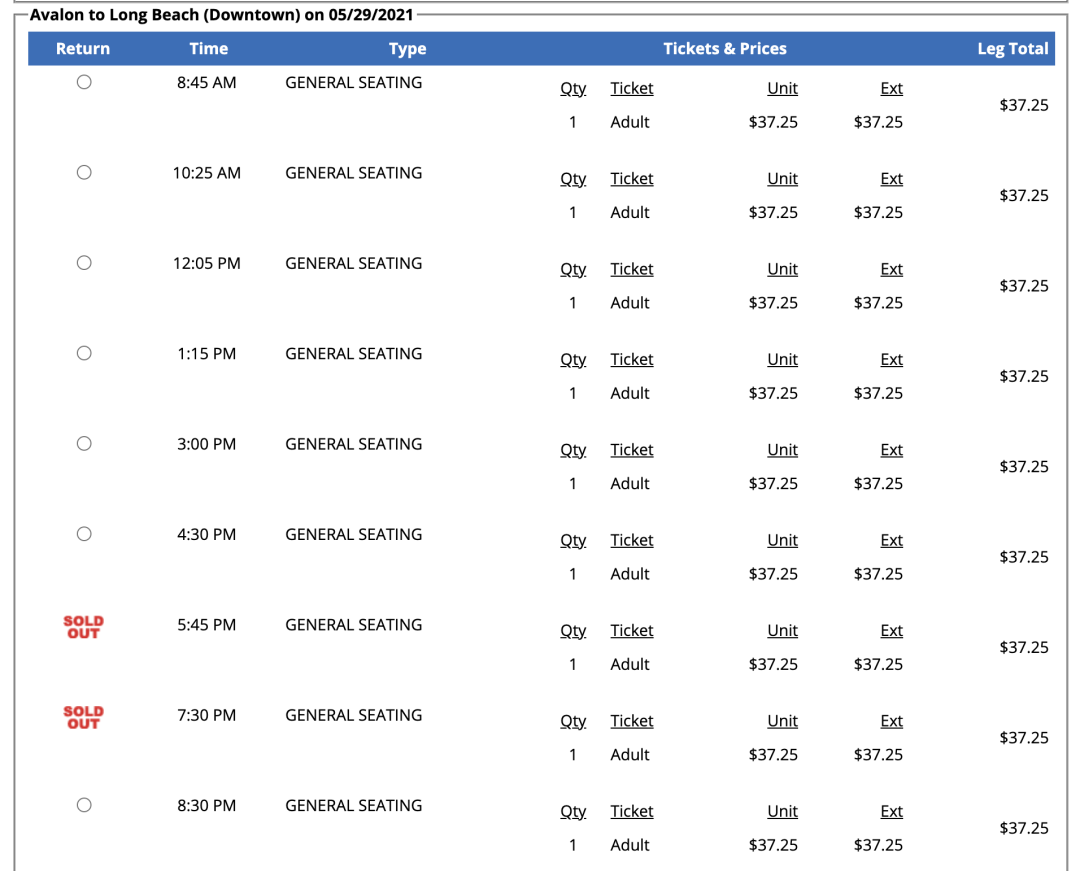1080x871 pixels.
Task: Click the Adult ticket in the 8:45 AM row
Action: [630, 122]
